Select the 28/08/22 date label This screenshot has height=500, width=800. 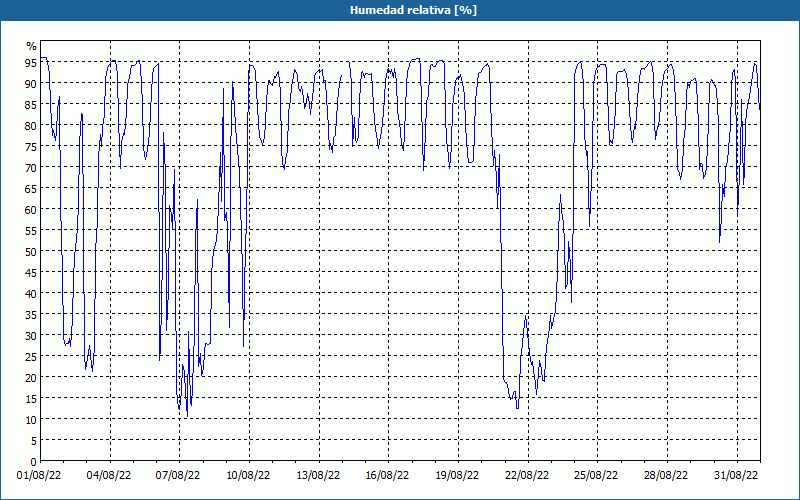tap(666, 476)
